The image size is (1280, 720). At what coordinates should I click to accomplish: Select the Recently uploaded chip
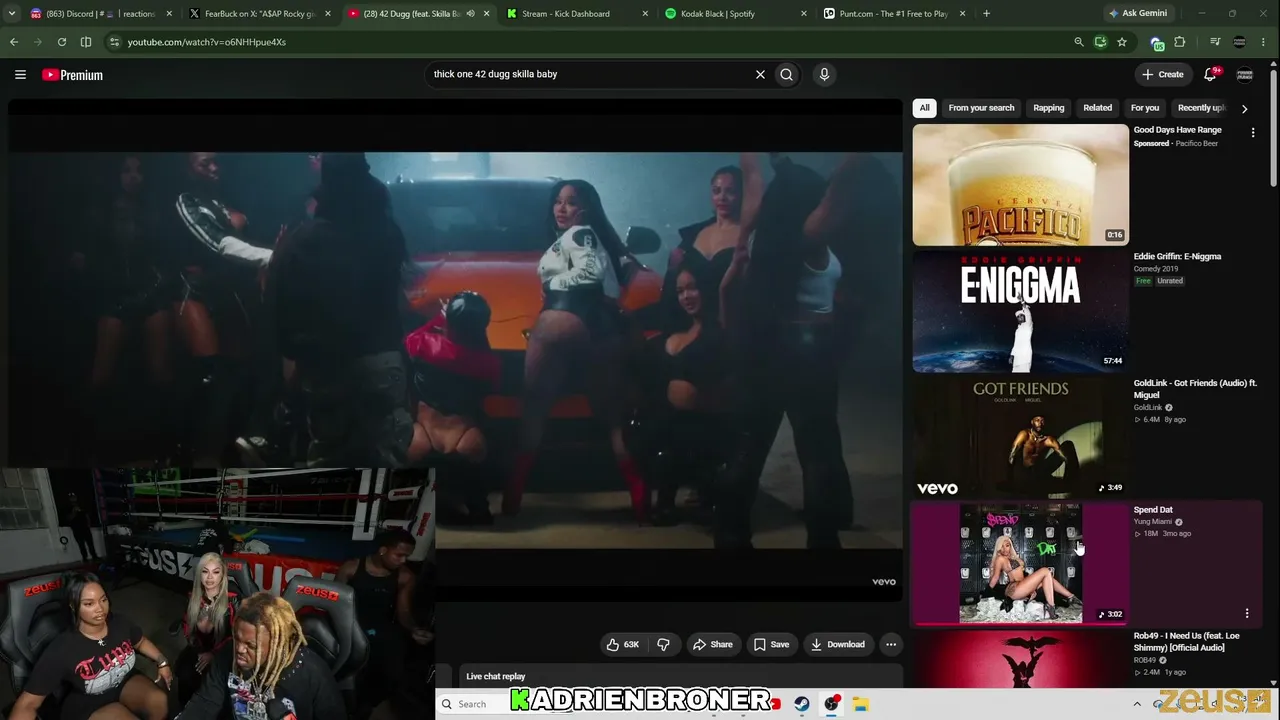click(1201, 108)
